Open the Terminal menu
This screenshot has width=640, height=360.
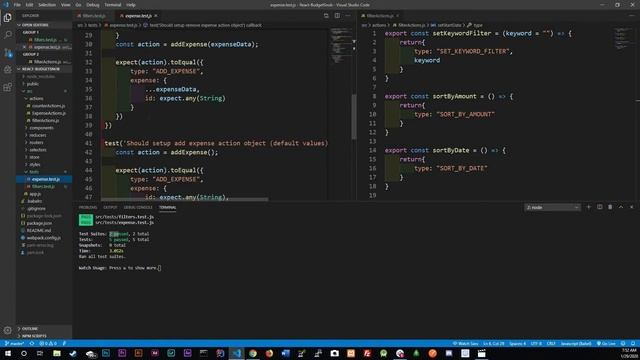[113, 5]
